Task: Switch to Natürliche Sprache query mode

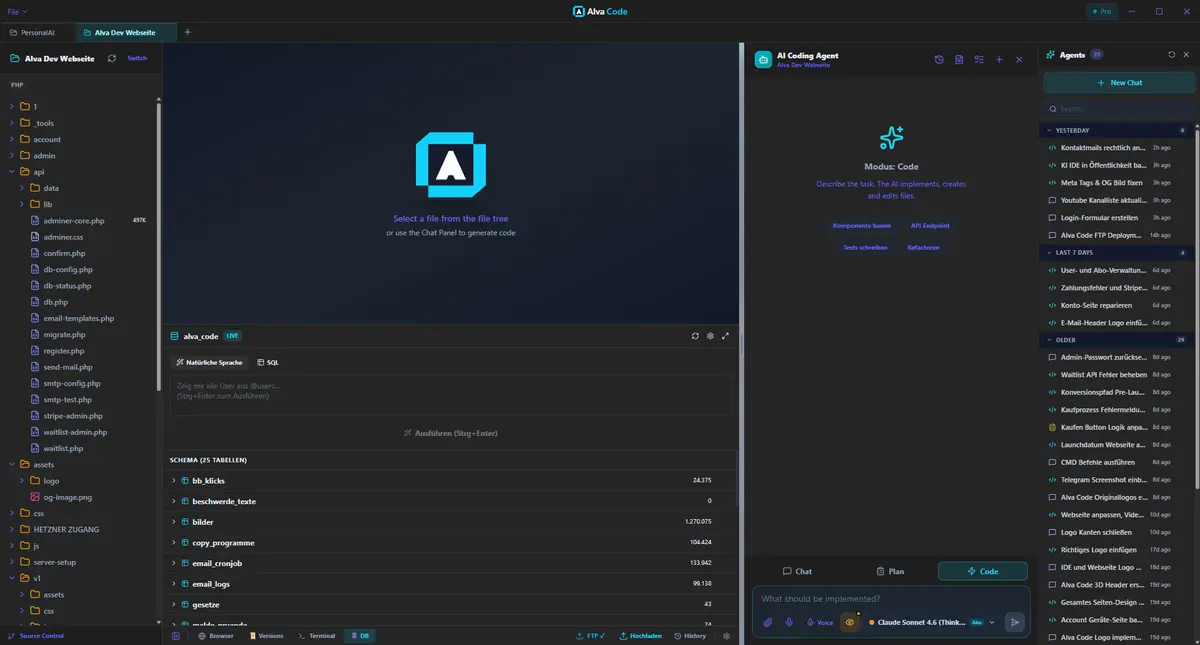Action: click(209, 362)
